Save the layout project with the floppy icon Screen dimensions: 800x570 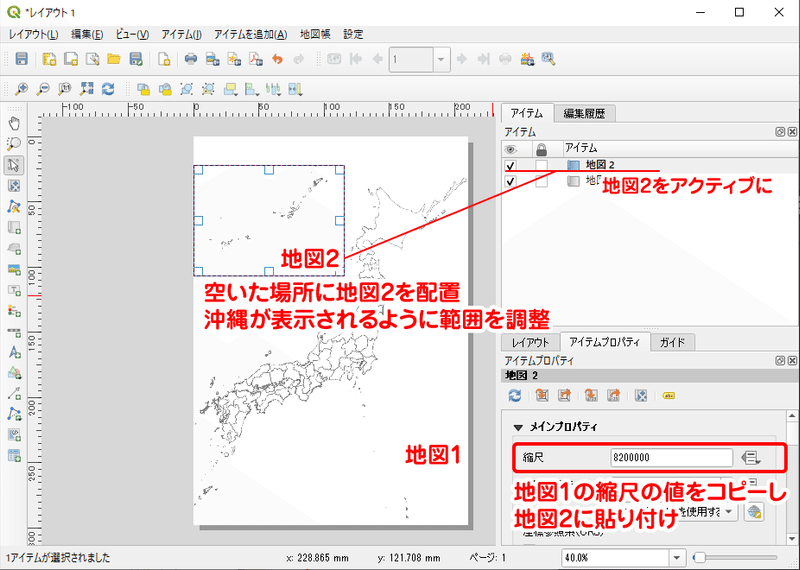tap(21, 59)
